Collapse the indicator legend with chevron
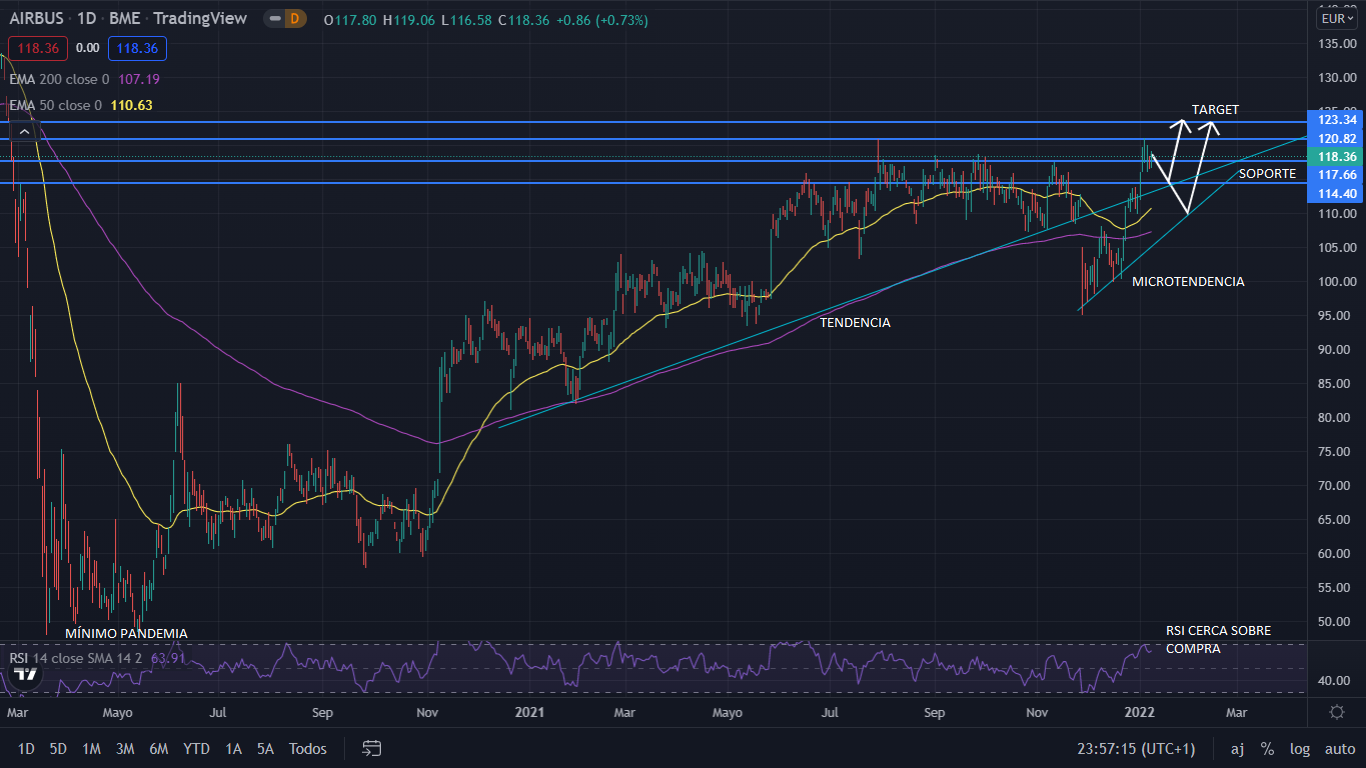Screen dimensions: 1366x768 [24, 131]
